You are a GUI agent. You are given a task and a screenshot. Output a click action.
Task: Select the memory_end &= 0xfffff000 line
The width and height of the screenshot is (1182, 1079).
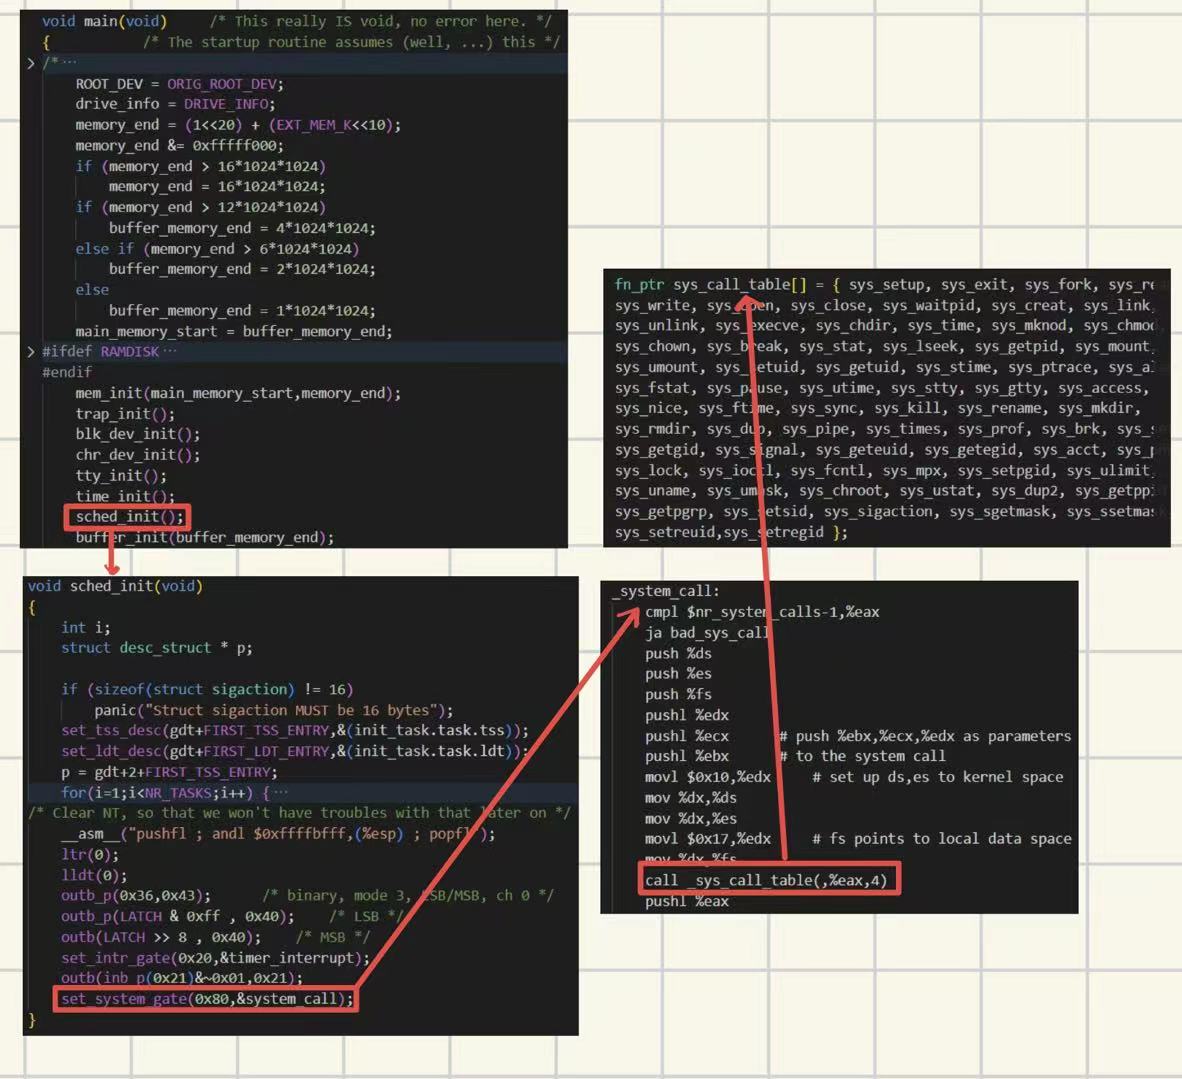pyautogui.click(x=179, y=146)
